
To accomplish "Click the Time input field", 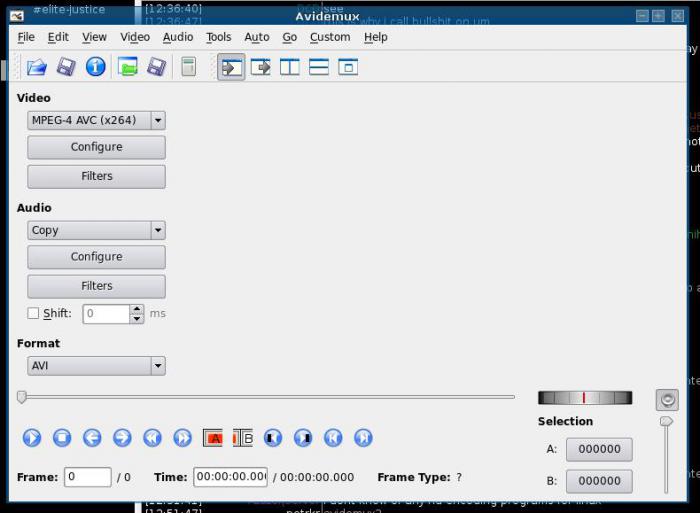I will tap(230, 477).
